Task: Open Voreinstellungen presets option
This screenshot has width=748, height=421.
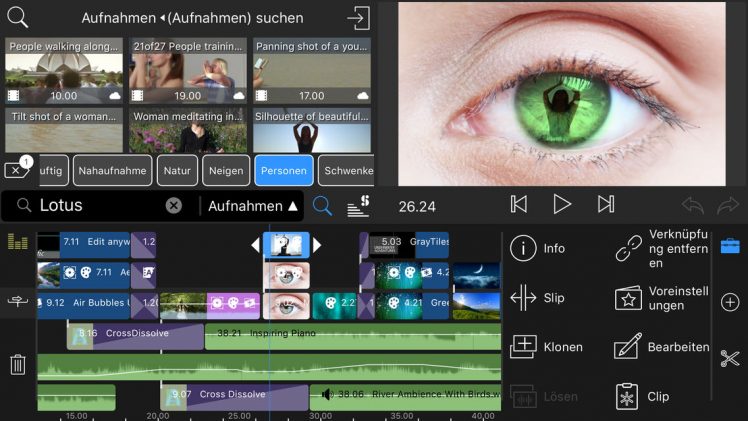Action: (662, 298)
